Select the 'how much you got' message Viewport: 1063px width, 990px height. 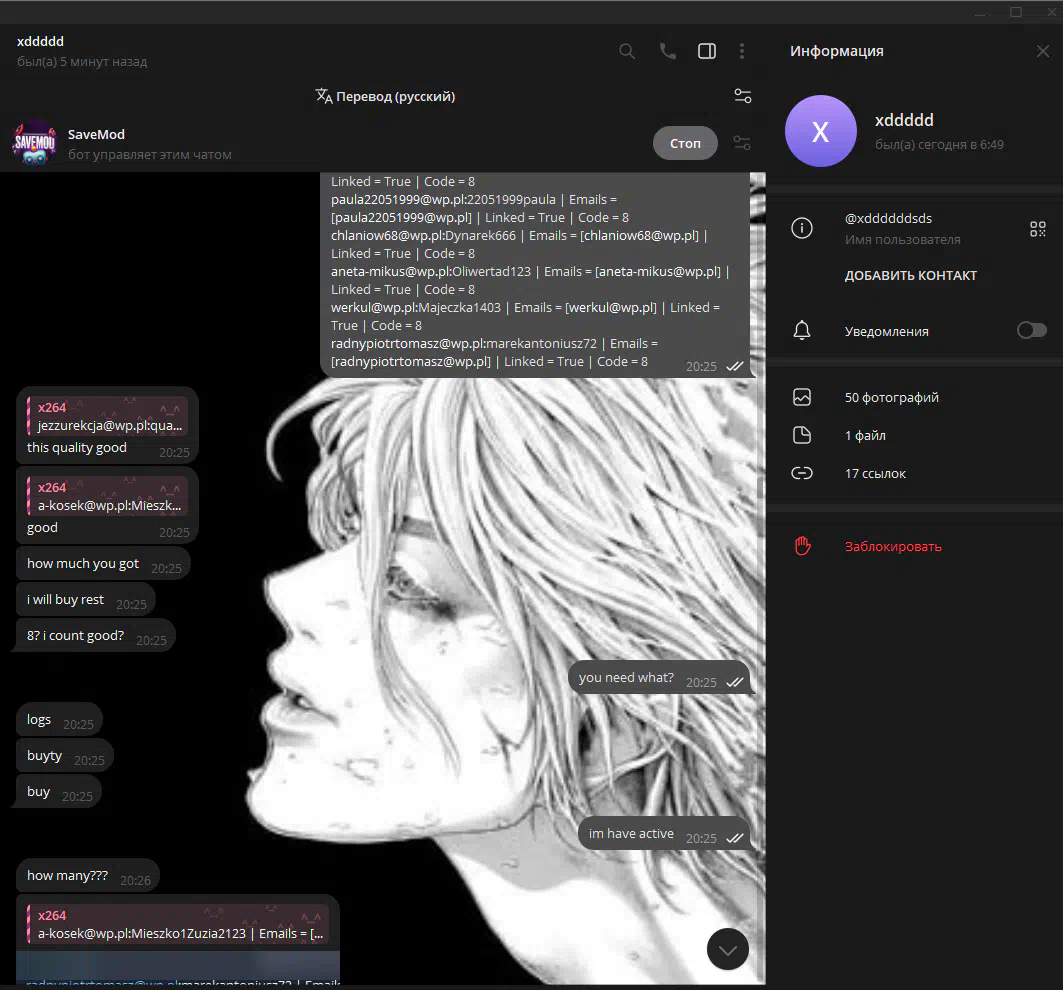[x=103, y=563]
